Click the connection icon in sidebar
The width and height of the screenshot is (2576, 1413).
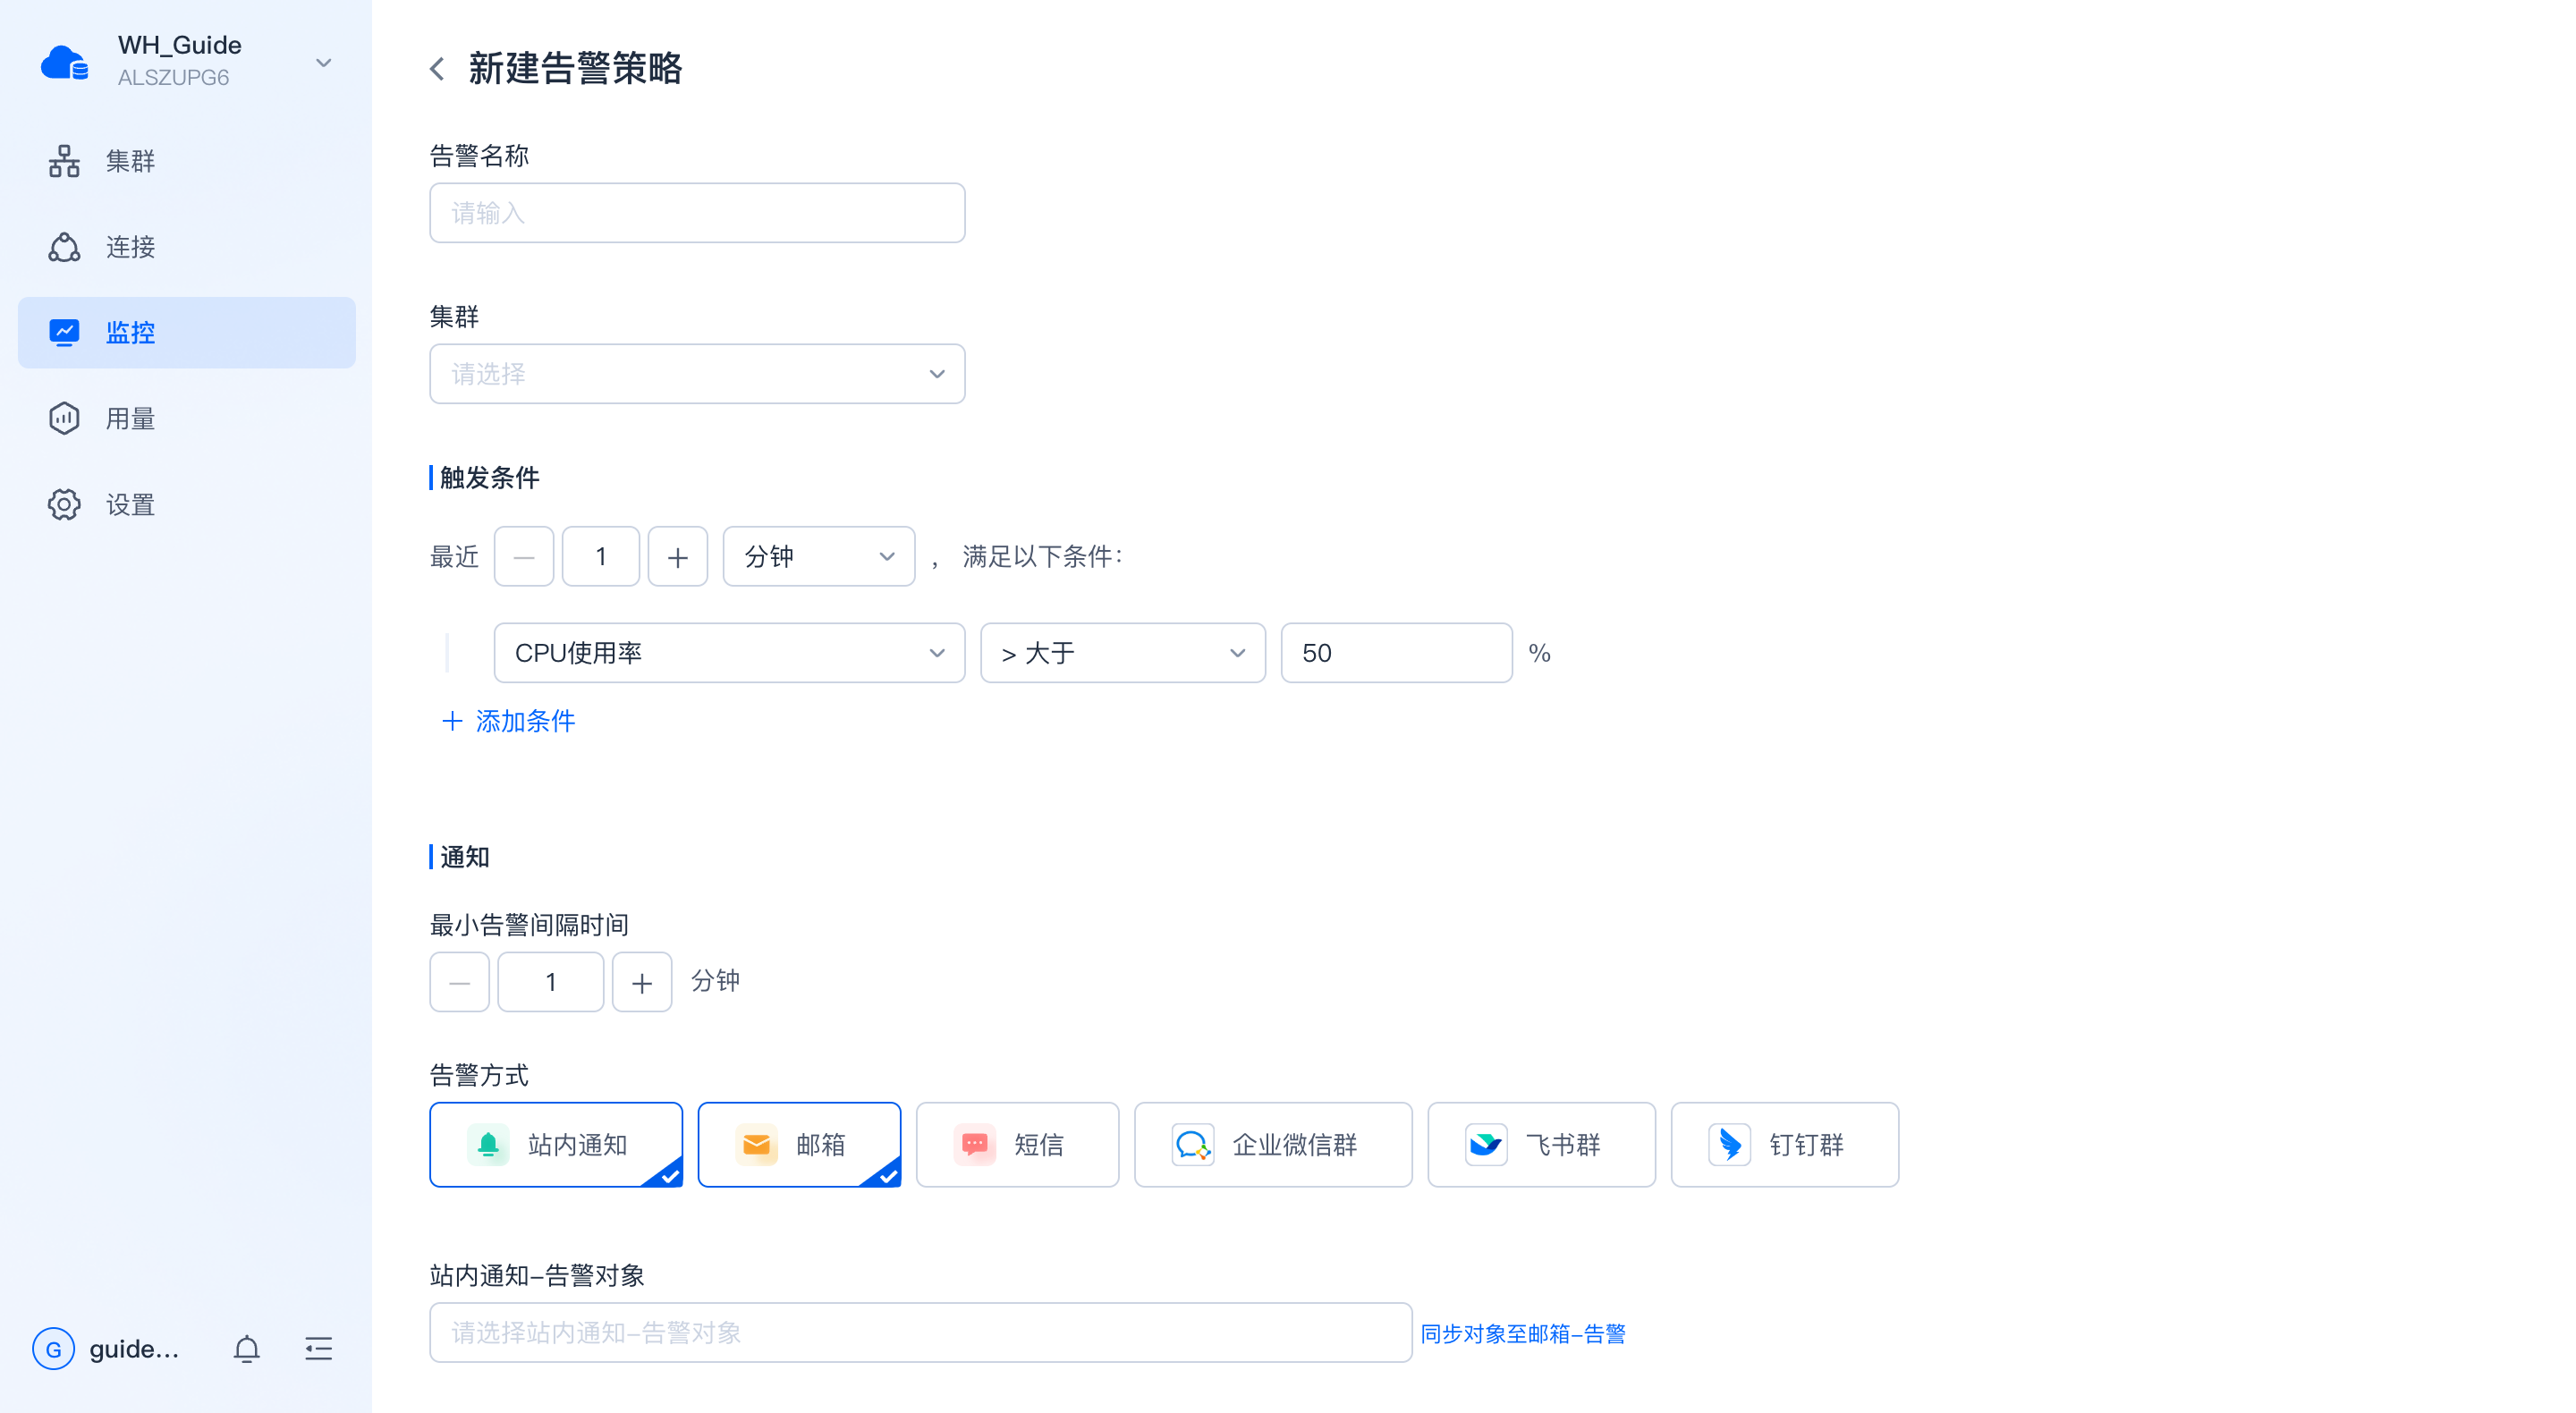pyautogui.click(x=64, y=247)
